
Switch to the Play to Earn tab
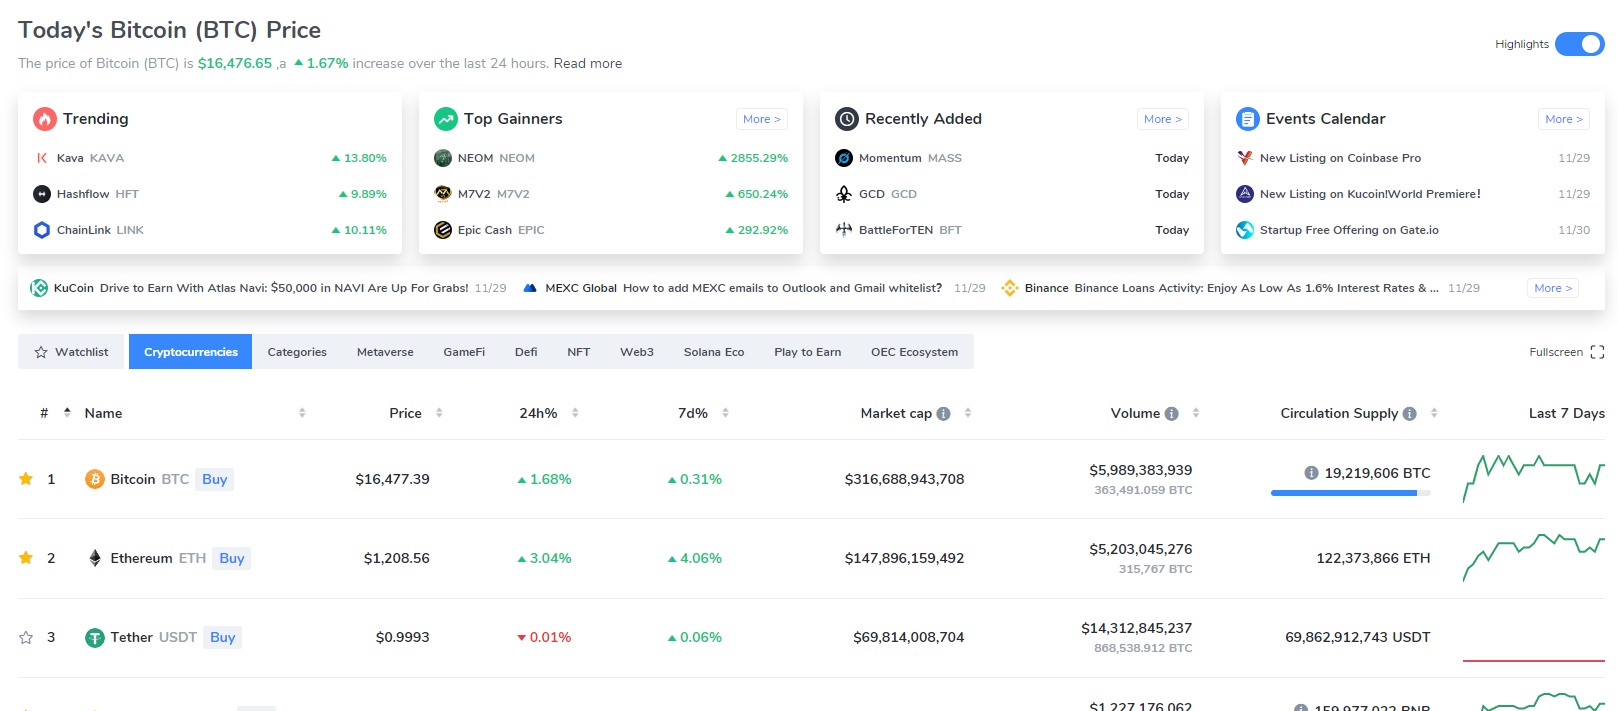click(x=807, y=352)
